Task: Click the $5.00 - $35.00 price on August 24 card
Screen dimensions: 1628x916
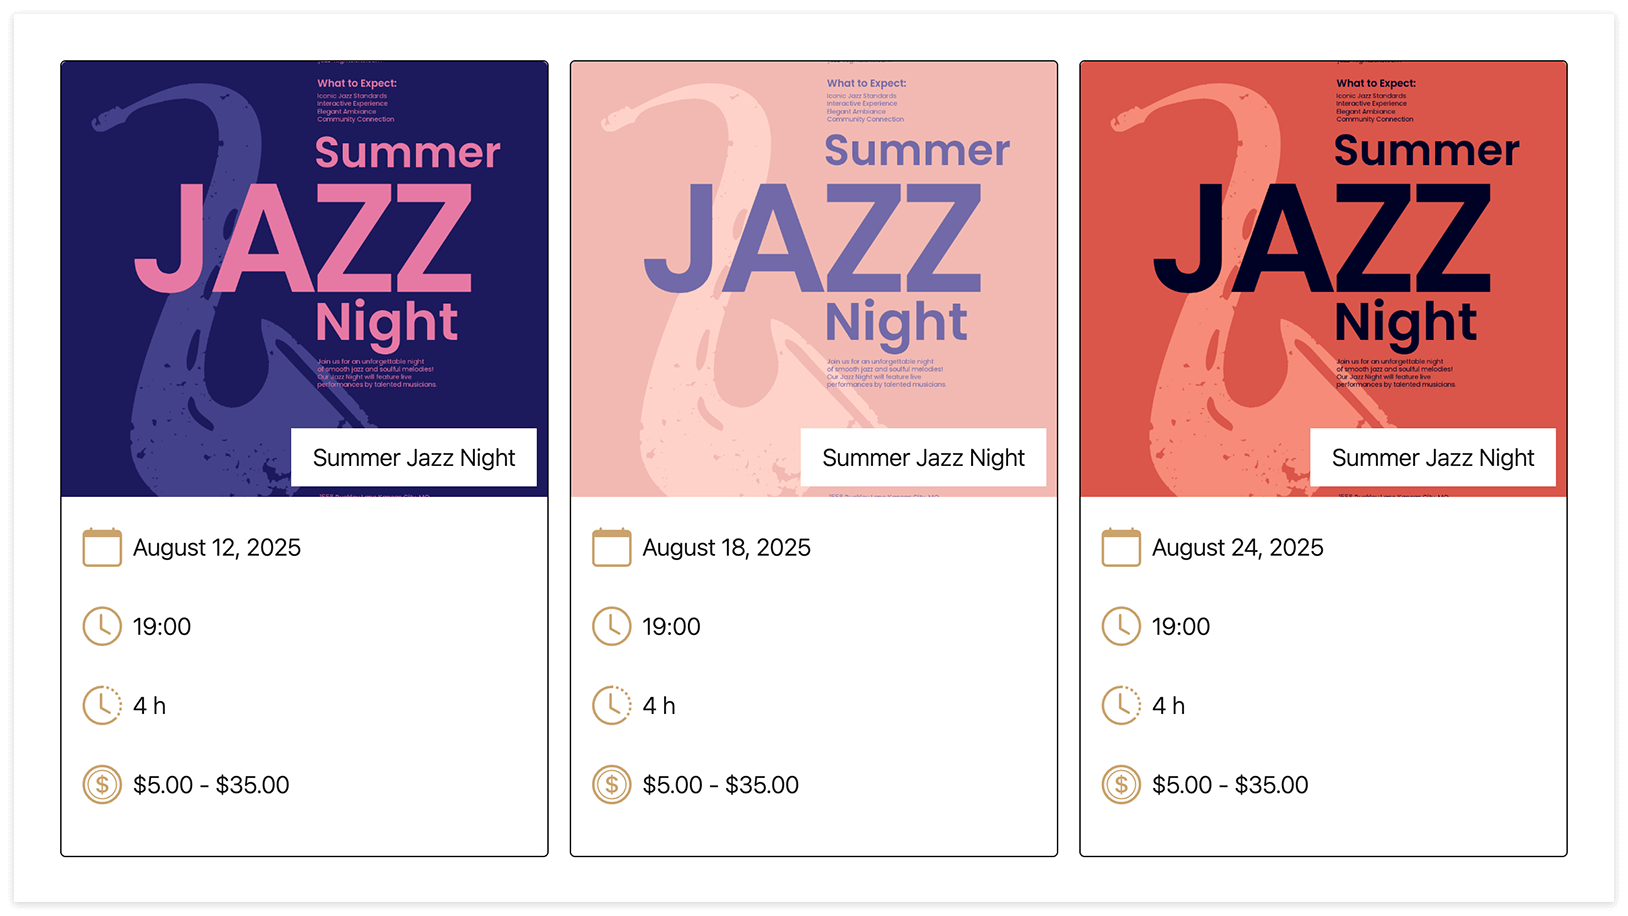Action: [x=1230, y=785]
